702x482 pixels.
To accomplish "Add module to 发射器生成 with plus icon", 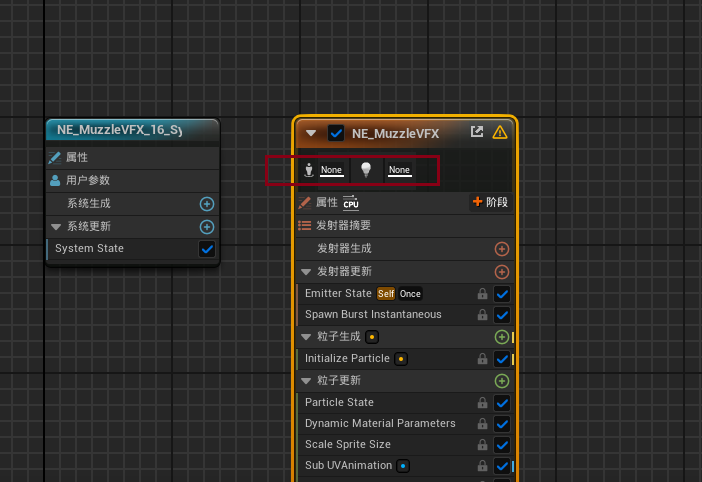I will click(501, 249).
